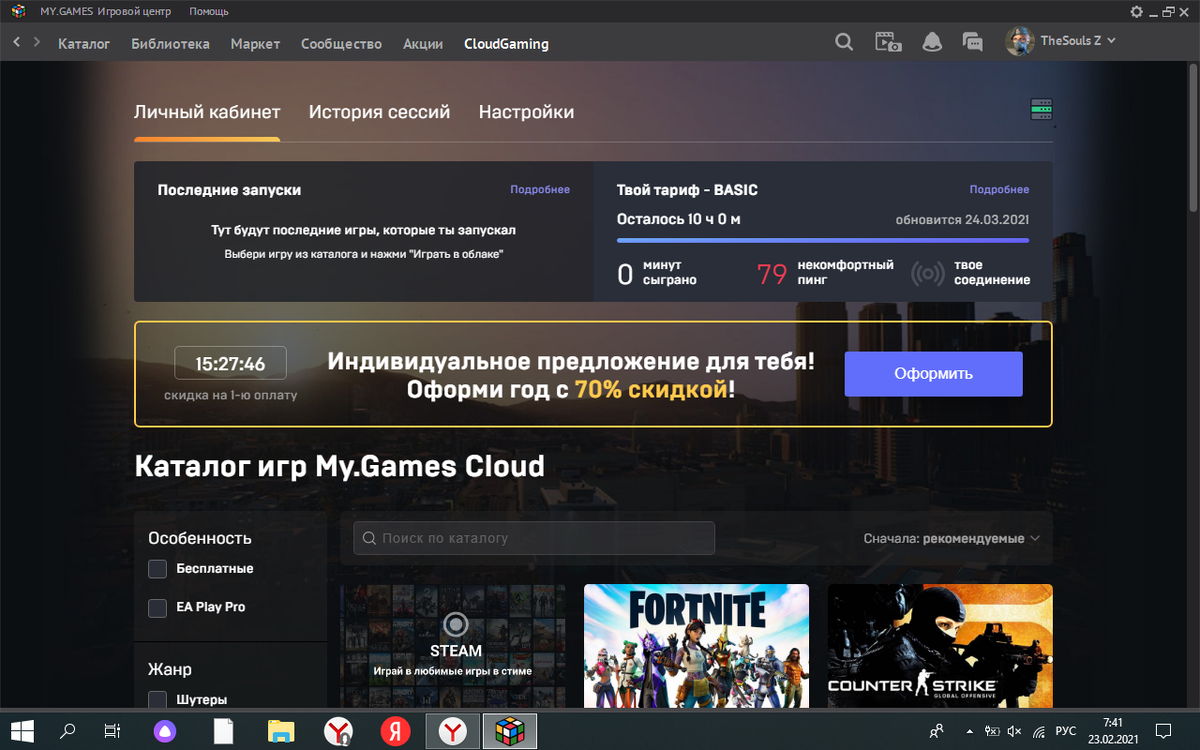Open 'Подробнее' link for the BASIC tariff

[999, 189]
